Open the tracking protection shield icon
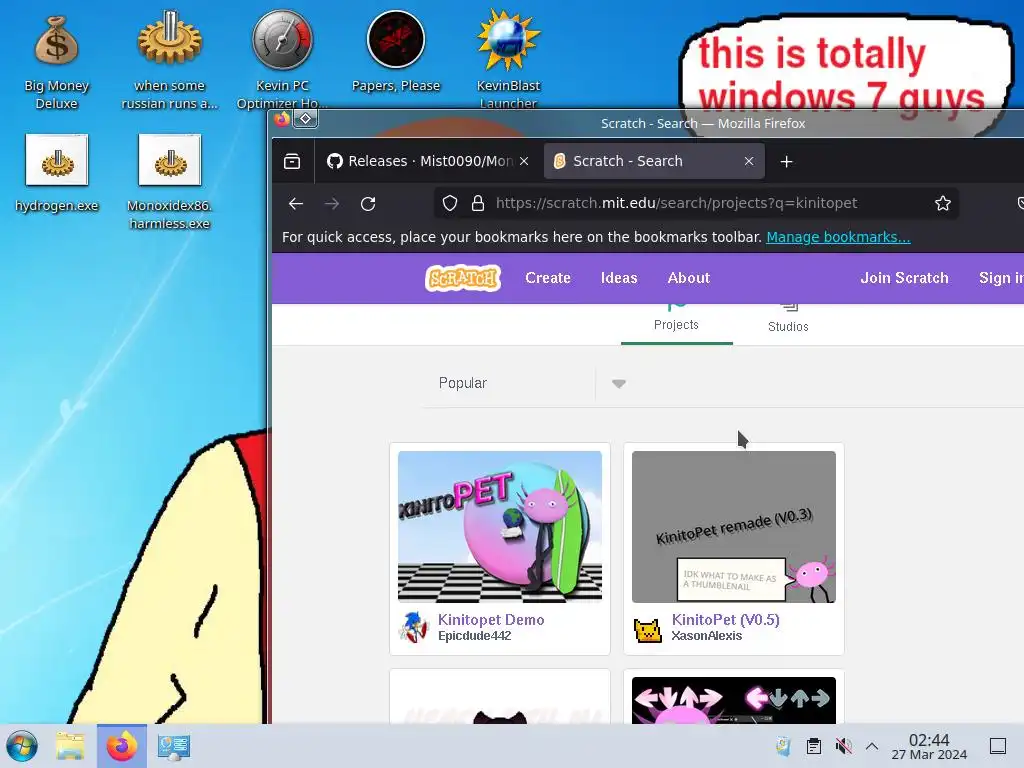1024x768 pixels. coord(450,203)
